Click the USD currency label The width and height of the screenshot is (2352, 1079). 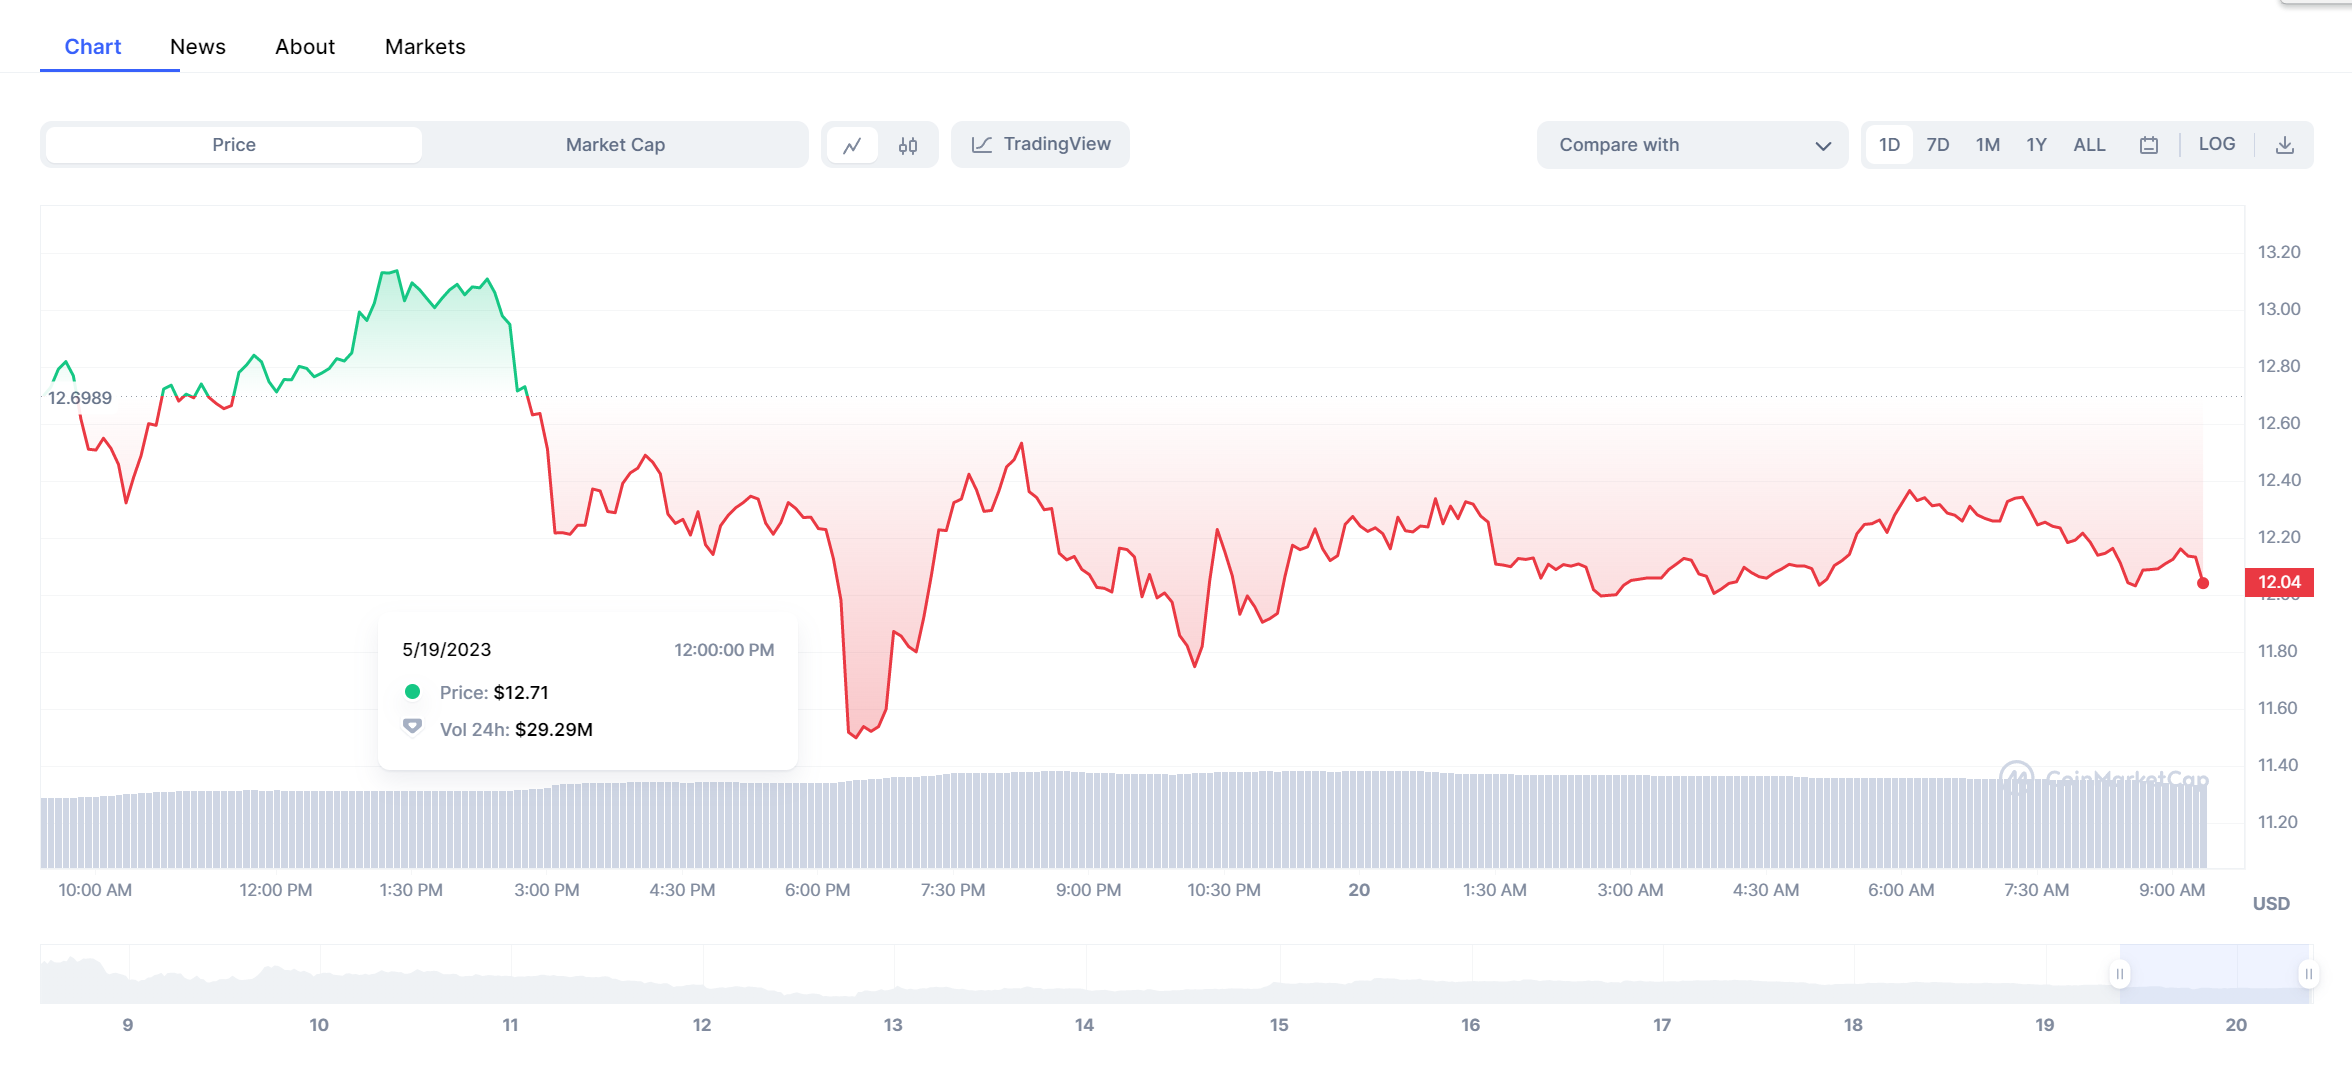tap(2271, 904)
